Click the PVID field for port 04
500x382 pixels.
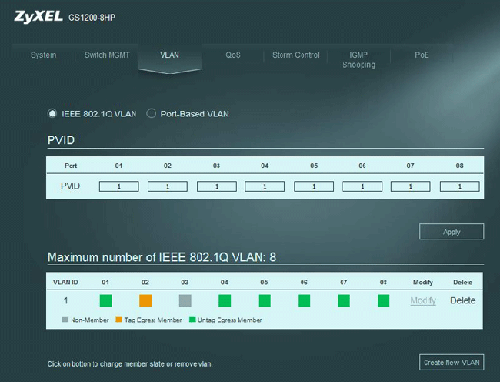tap(265, 186)
